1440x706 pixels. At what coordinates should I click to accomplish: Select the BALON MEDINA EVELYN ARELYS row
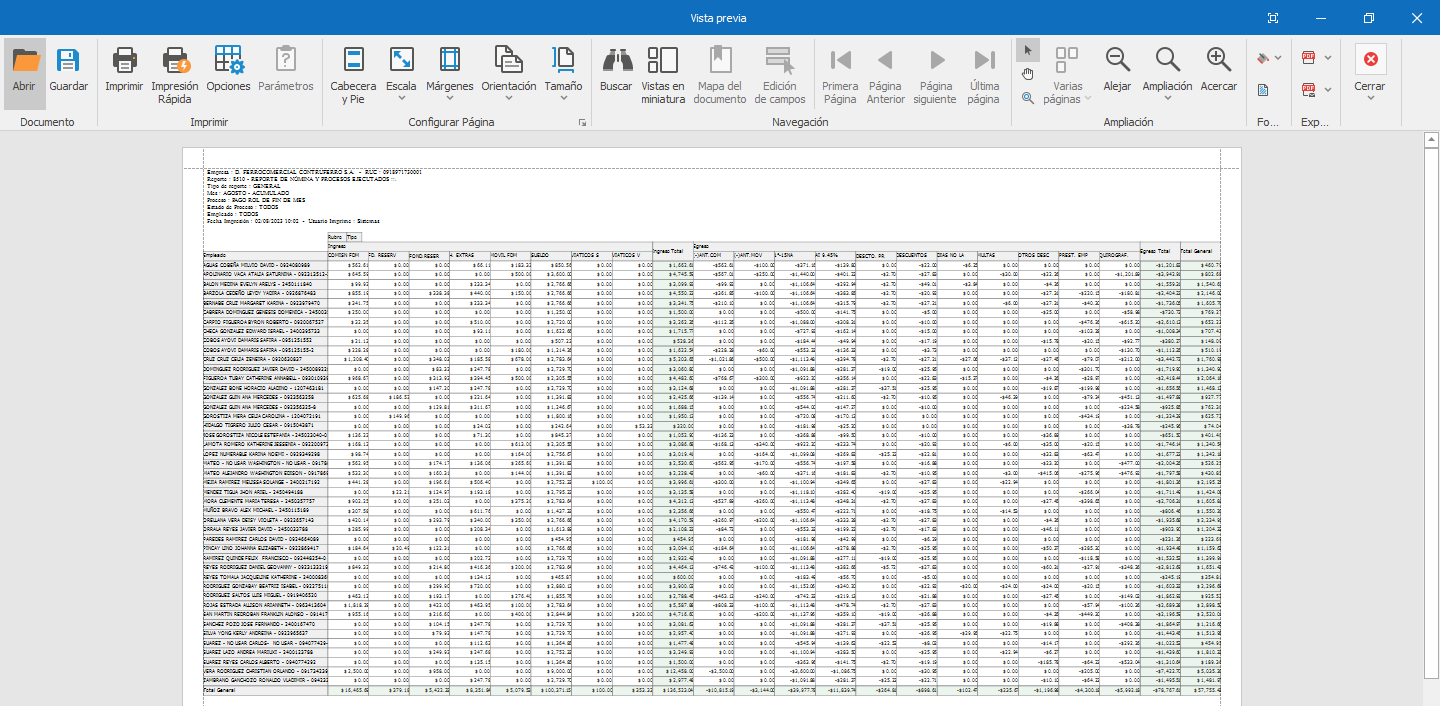(x=712, y=283)
